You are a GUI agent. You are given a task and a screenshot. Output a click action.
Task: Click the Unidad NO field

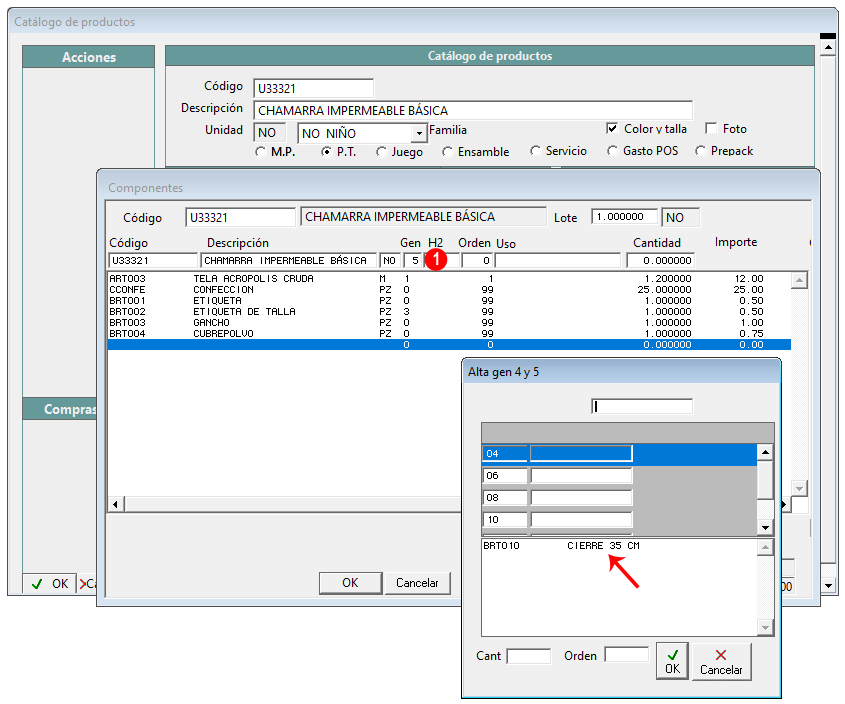point(269,133)
